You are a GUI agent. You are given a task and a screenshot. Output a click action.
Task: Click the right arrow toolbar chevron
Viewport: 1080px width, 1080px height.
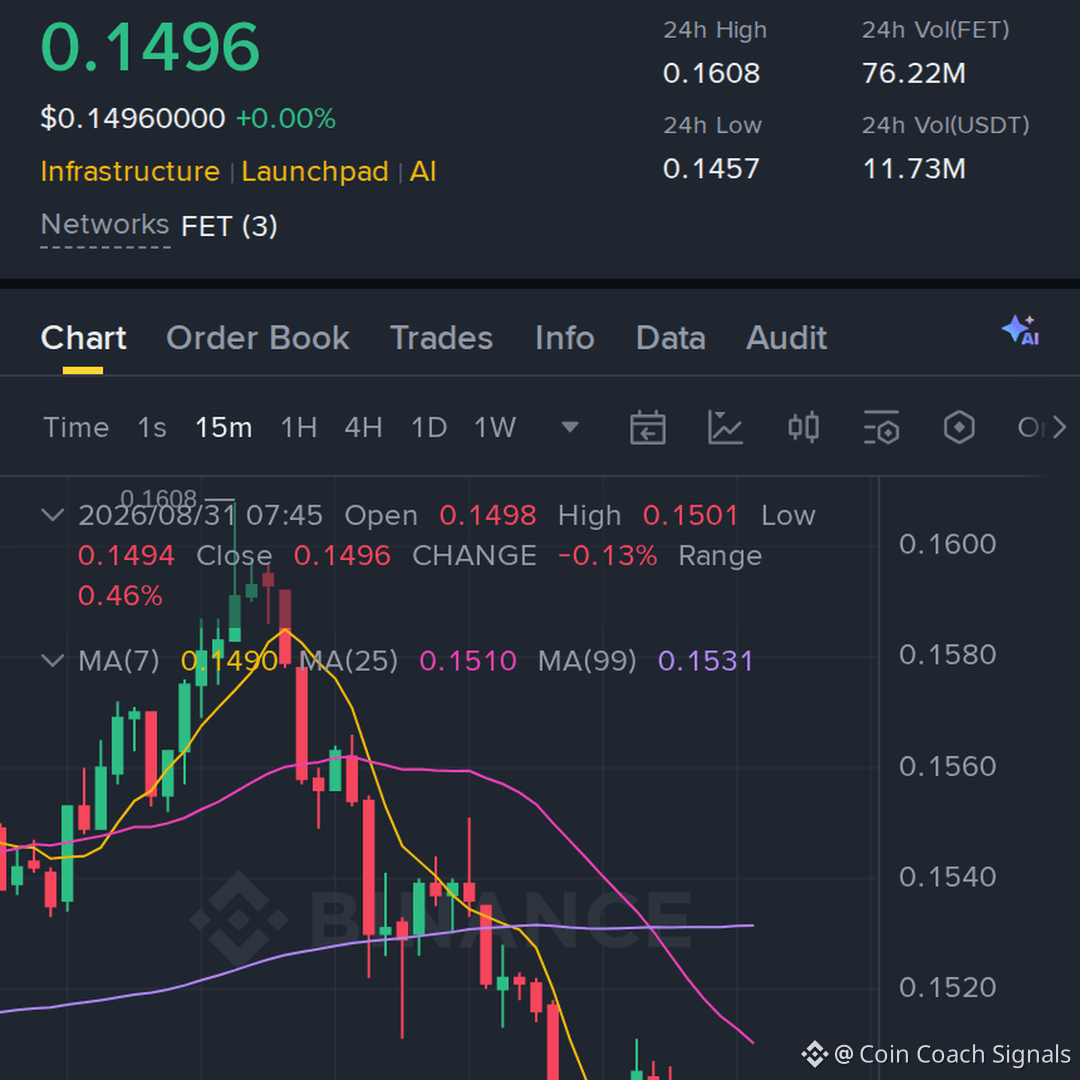point(1059,428)
